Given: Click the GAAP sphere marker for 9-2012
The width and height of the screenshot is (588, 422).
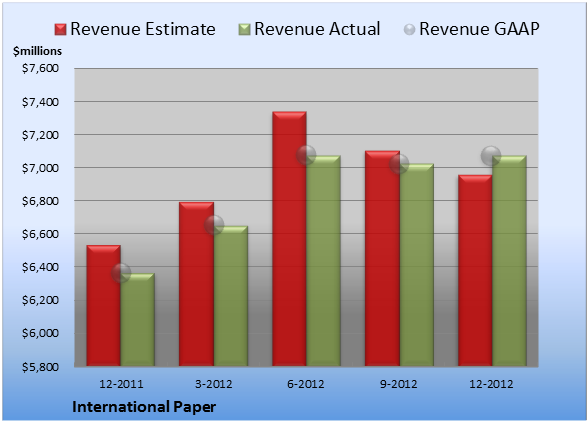Looking at the screenshot, I should pyautogui.click(x=399, y=164).
